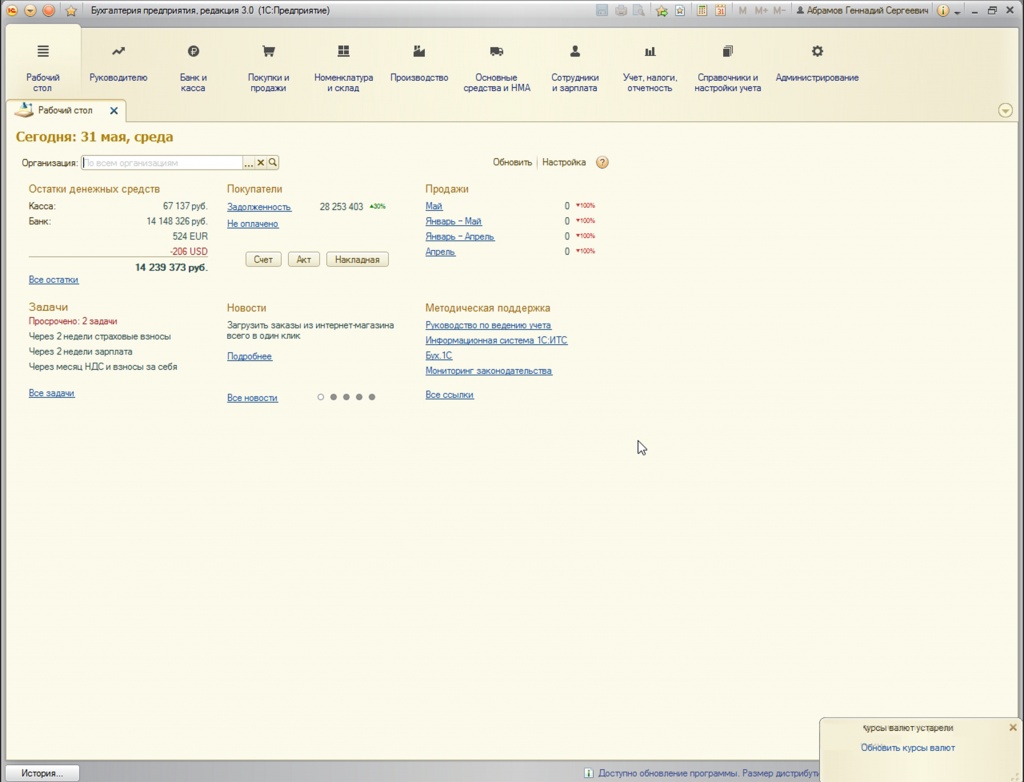This screenshot has height=782, width=1024.
Task: Click the round orange button in title bar
Action: click(x=49, y=10)
